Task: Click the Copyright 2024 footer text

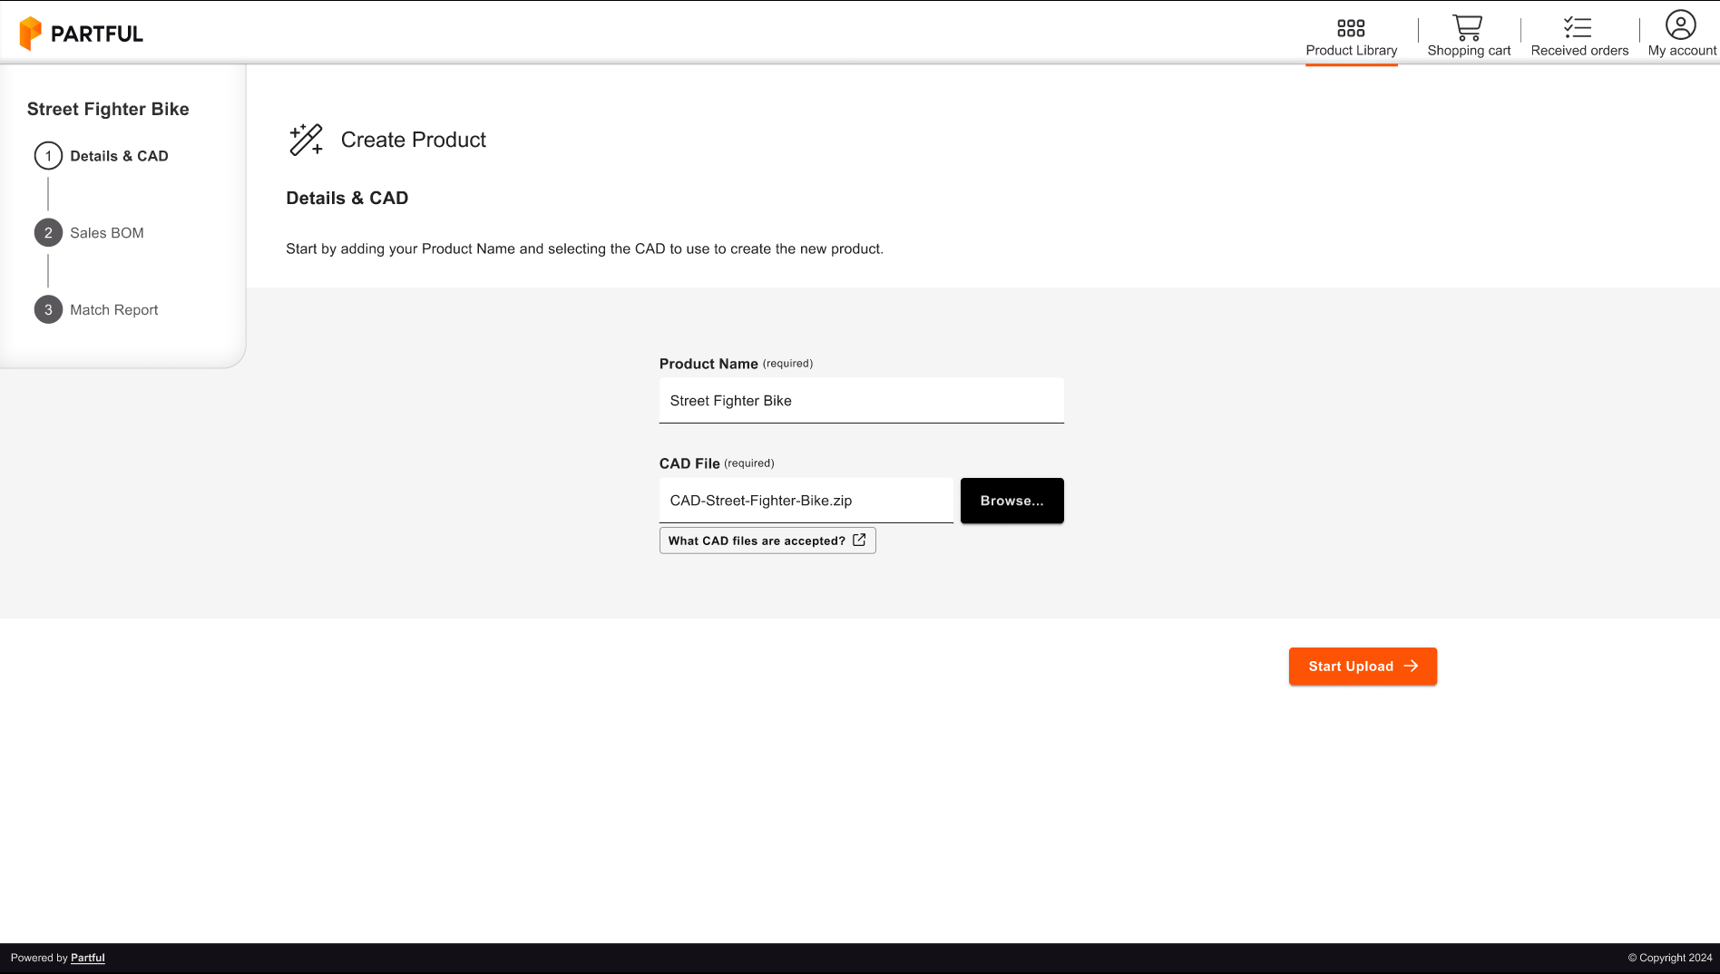Action: (1670, 958)
